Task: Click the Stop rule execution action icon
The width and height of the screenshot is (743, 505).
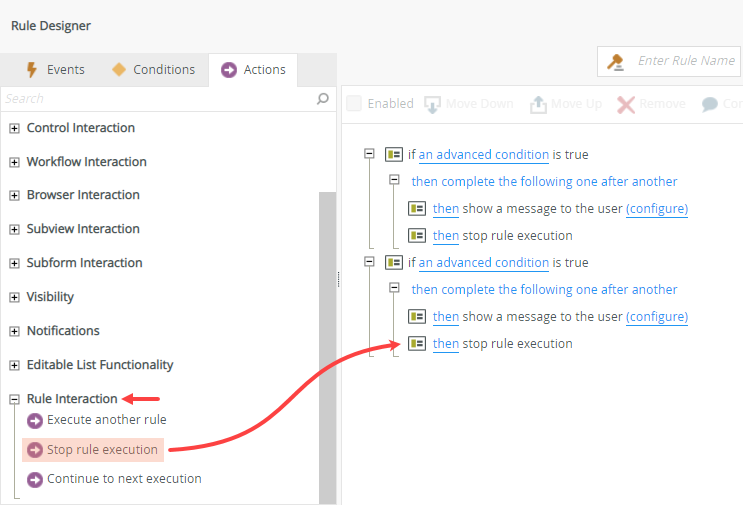Action: 35,450
